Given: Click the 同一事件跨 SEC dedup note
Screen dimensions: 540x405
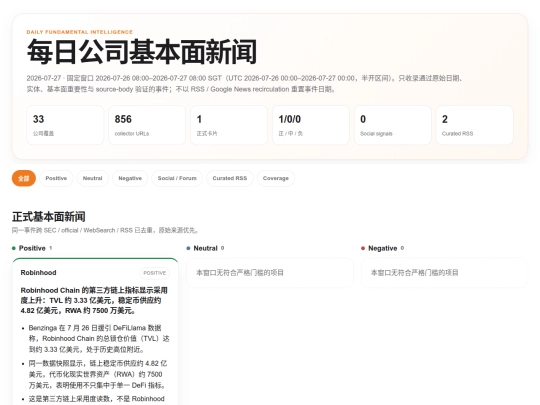Looking at the screenshot, I should click(x=105, y=230).
